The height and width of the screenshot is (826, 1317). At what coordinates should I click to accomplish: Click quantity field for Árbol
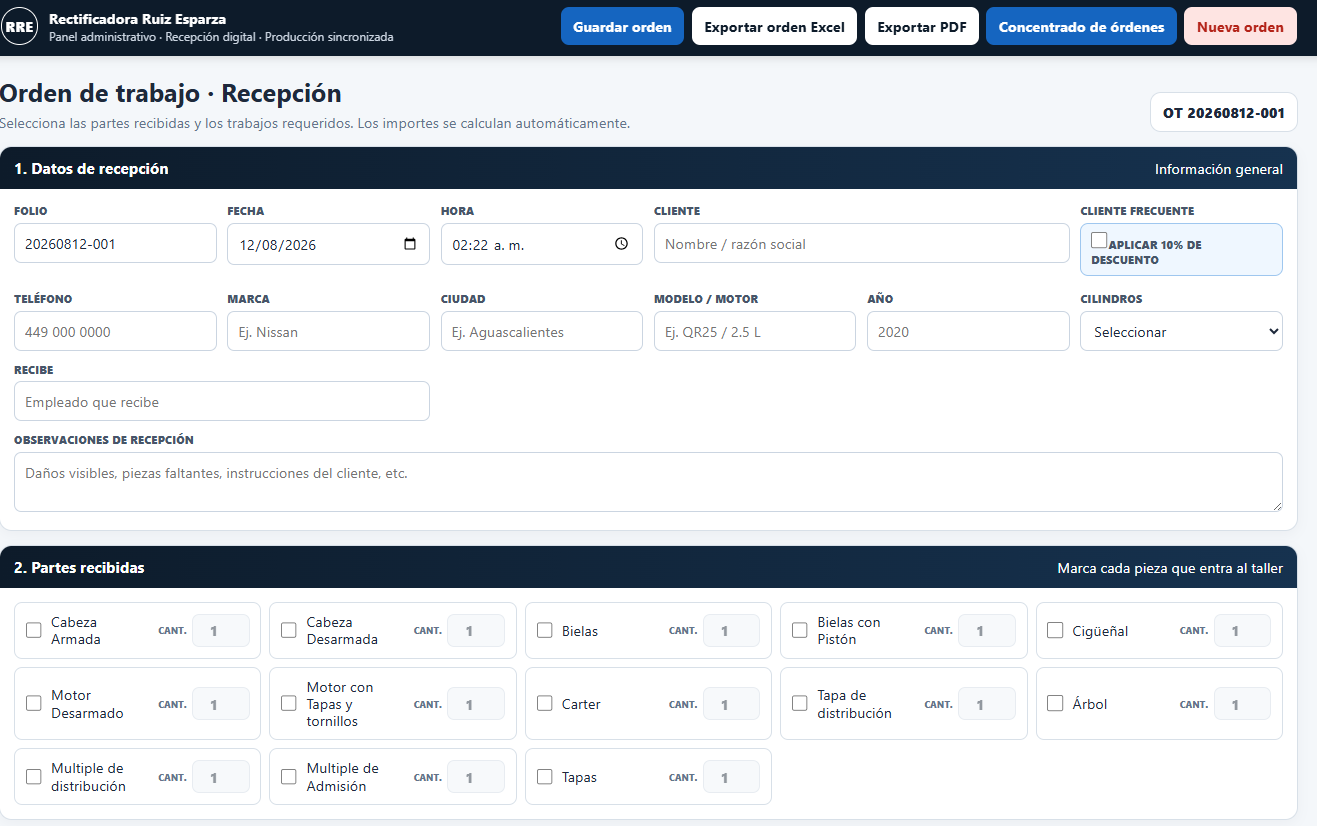(x=1242, y=704)
